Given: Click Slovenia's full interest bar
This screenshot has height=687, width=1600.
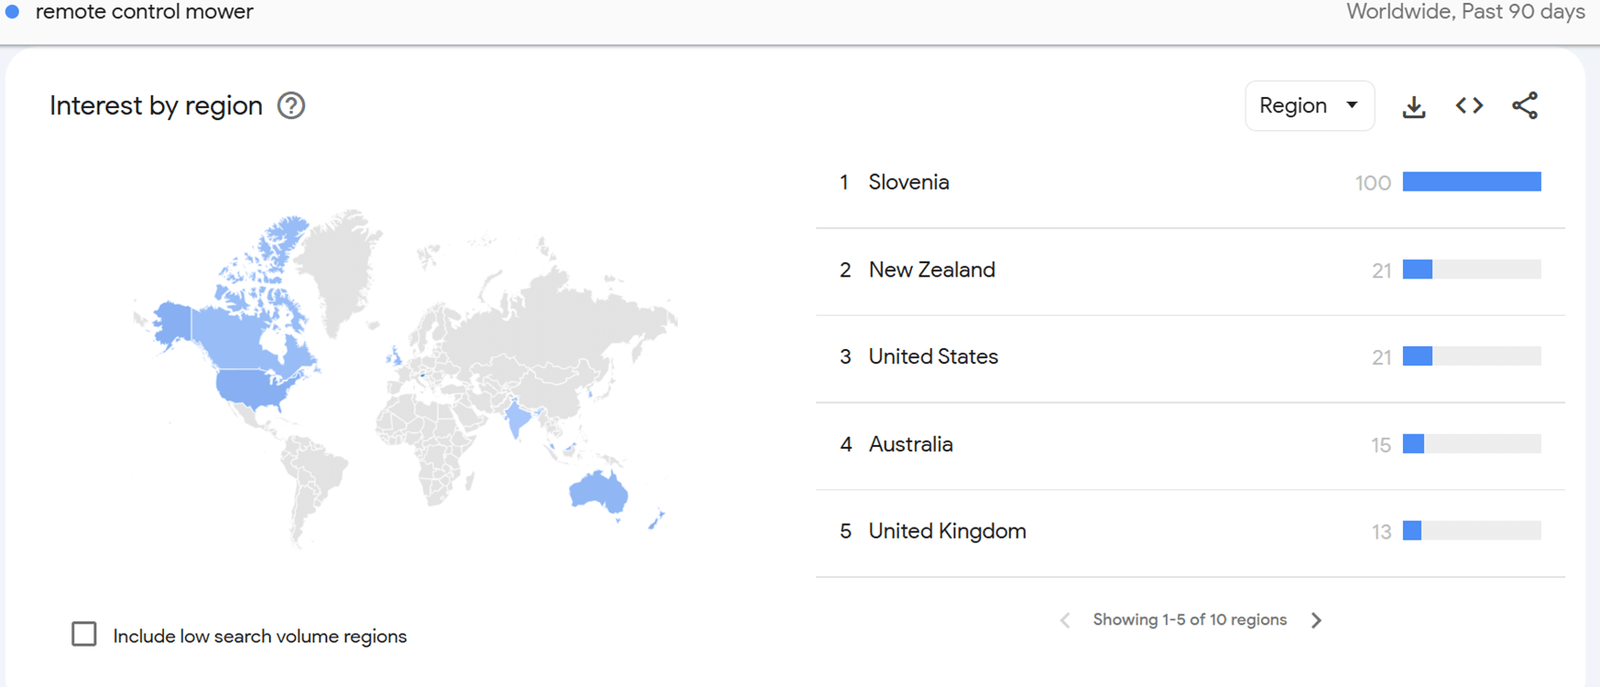Looking at the screenshot, I should click(x=1471, y=182).
